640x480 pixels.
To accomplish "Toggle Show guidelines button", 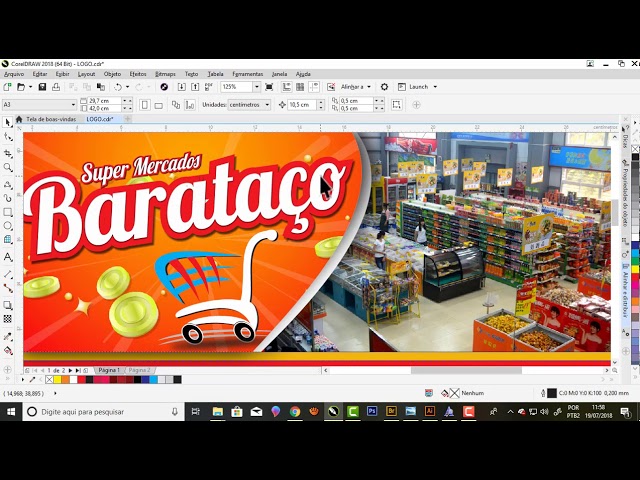I will pyautogui.click(x=314, y=87).
